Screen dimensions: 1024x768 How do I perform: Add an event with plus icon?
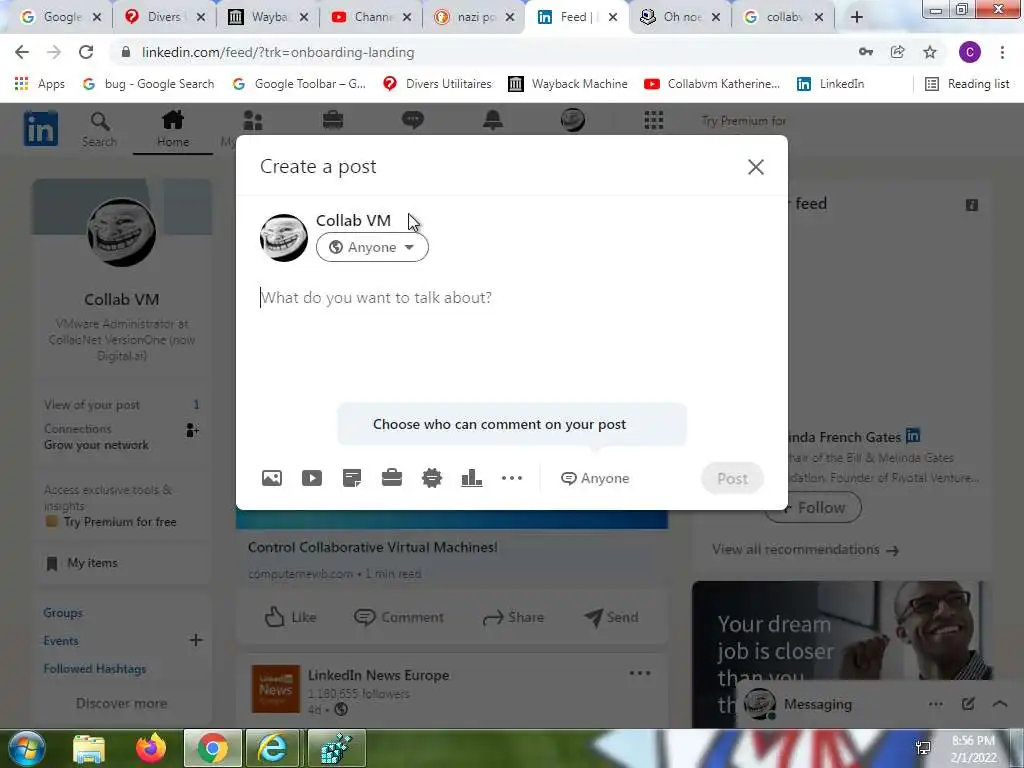click(x=196, y=640)
